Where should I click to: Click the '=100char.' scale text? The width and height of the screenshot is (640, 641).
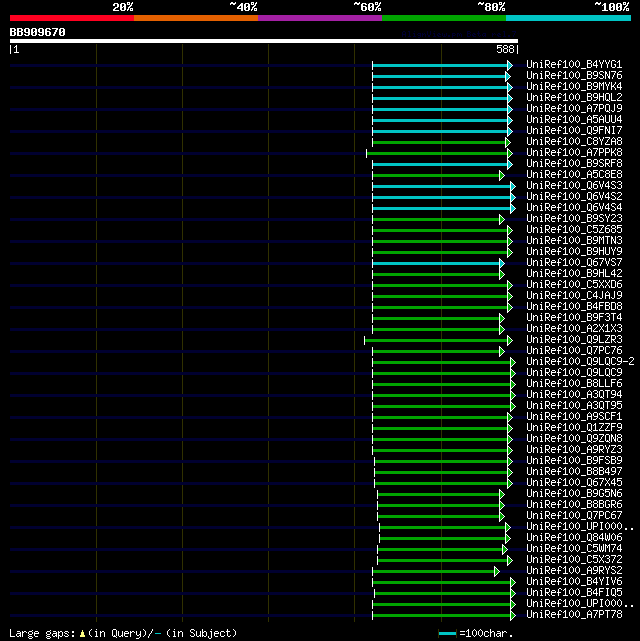pyautogui.click(x=486, y=634)
